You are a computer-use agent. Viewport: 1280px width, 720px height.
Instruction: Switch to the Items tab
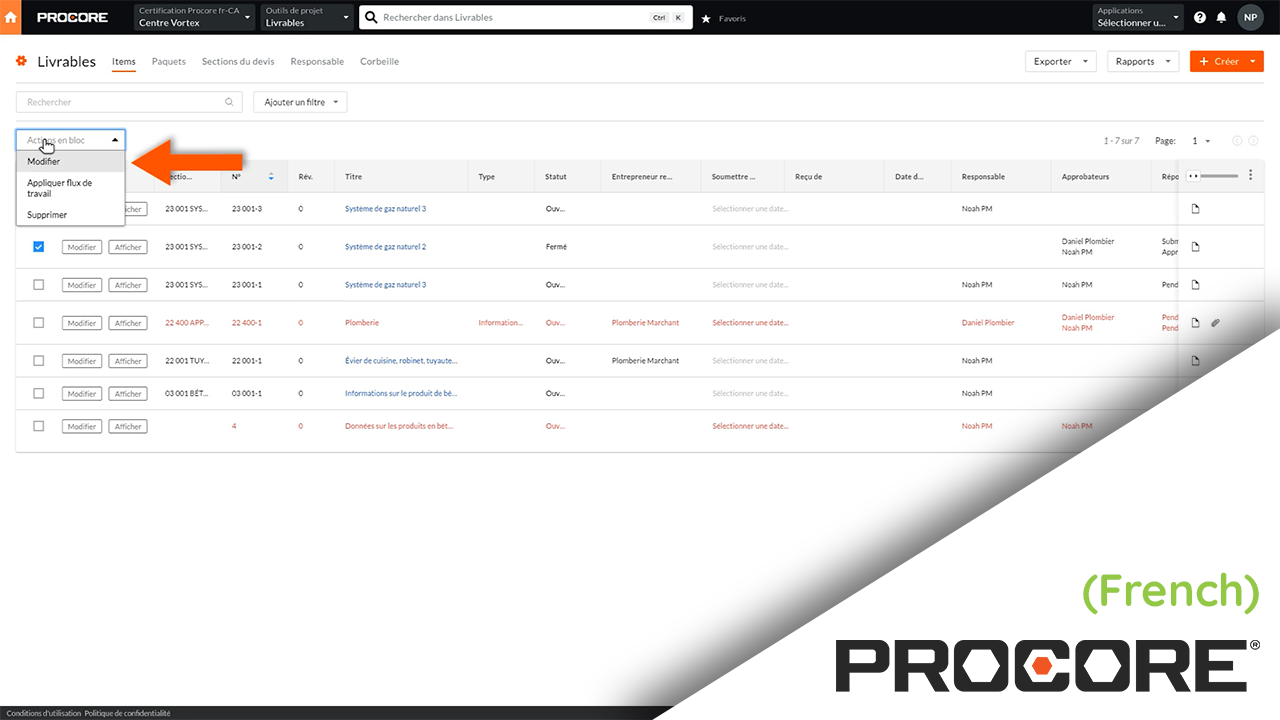(x=124, y=62)
